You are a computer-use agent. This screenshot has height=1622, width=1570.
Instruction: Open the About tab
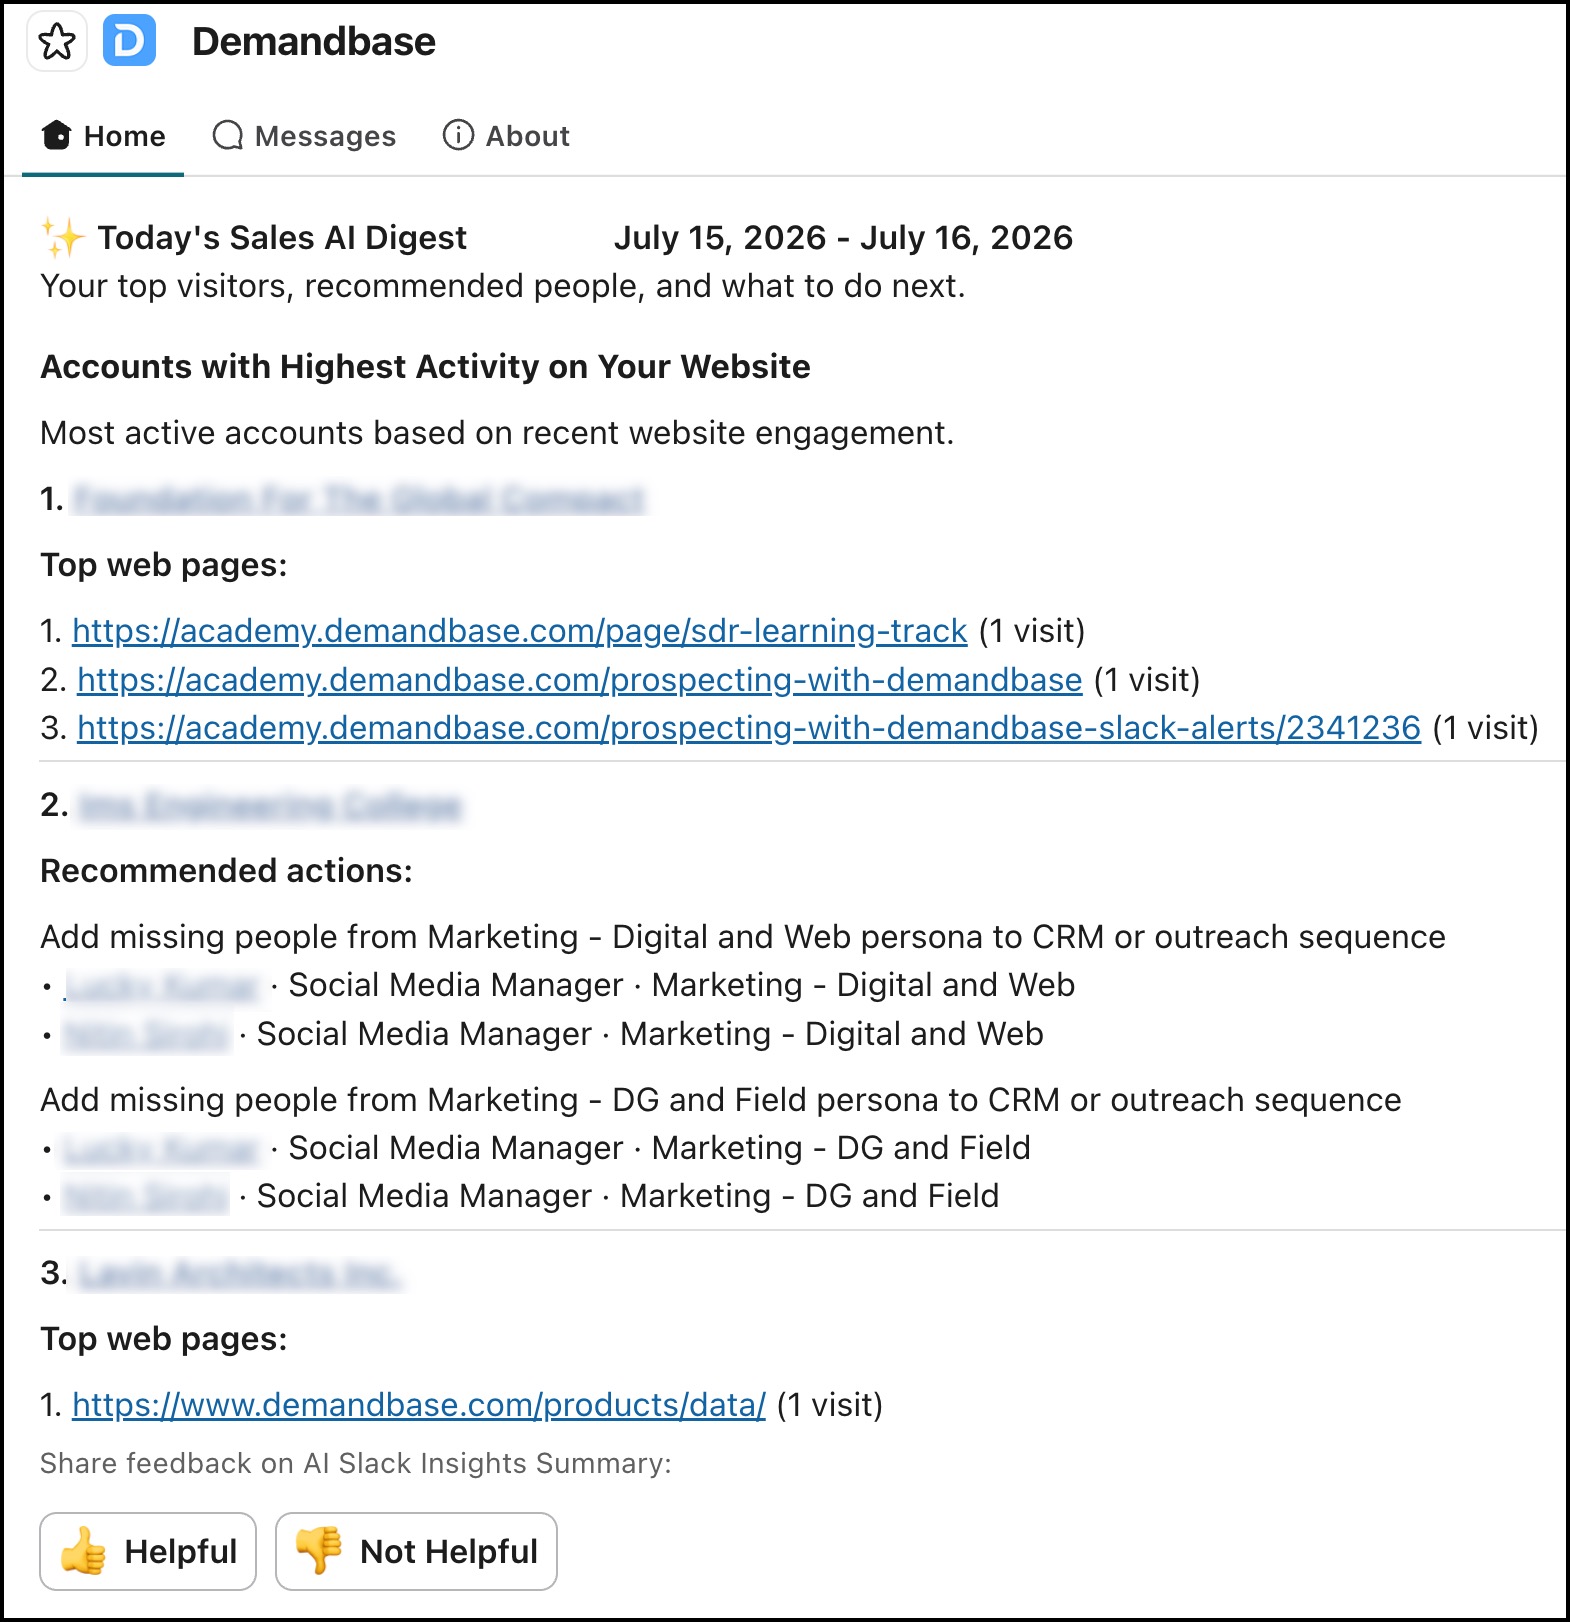click(x=506, y=136)
